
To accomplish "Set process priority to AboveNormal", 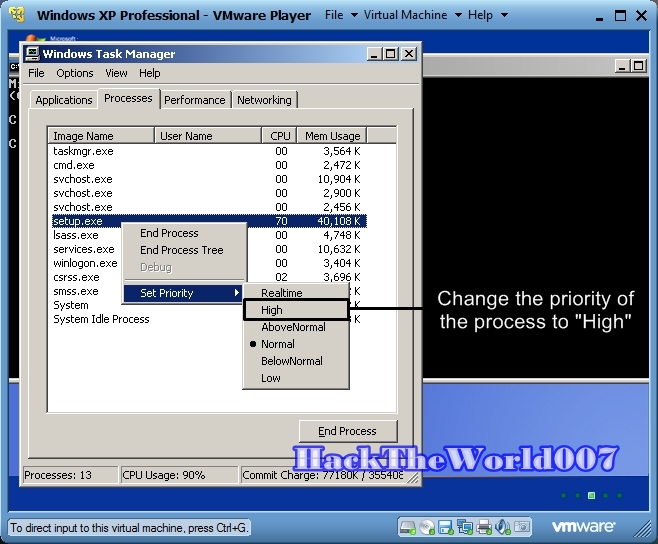I will pyautogui.click(x=296, y=327).
